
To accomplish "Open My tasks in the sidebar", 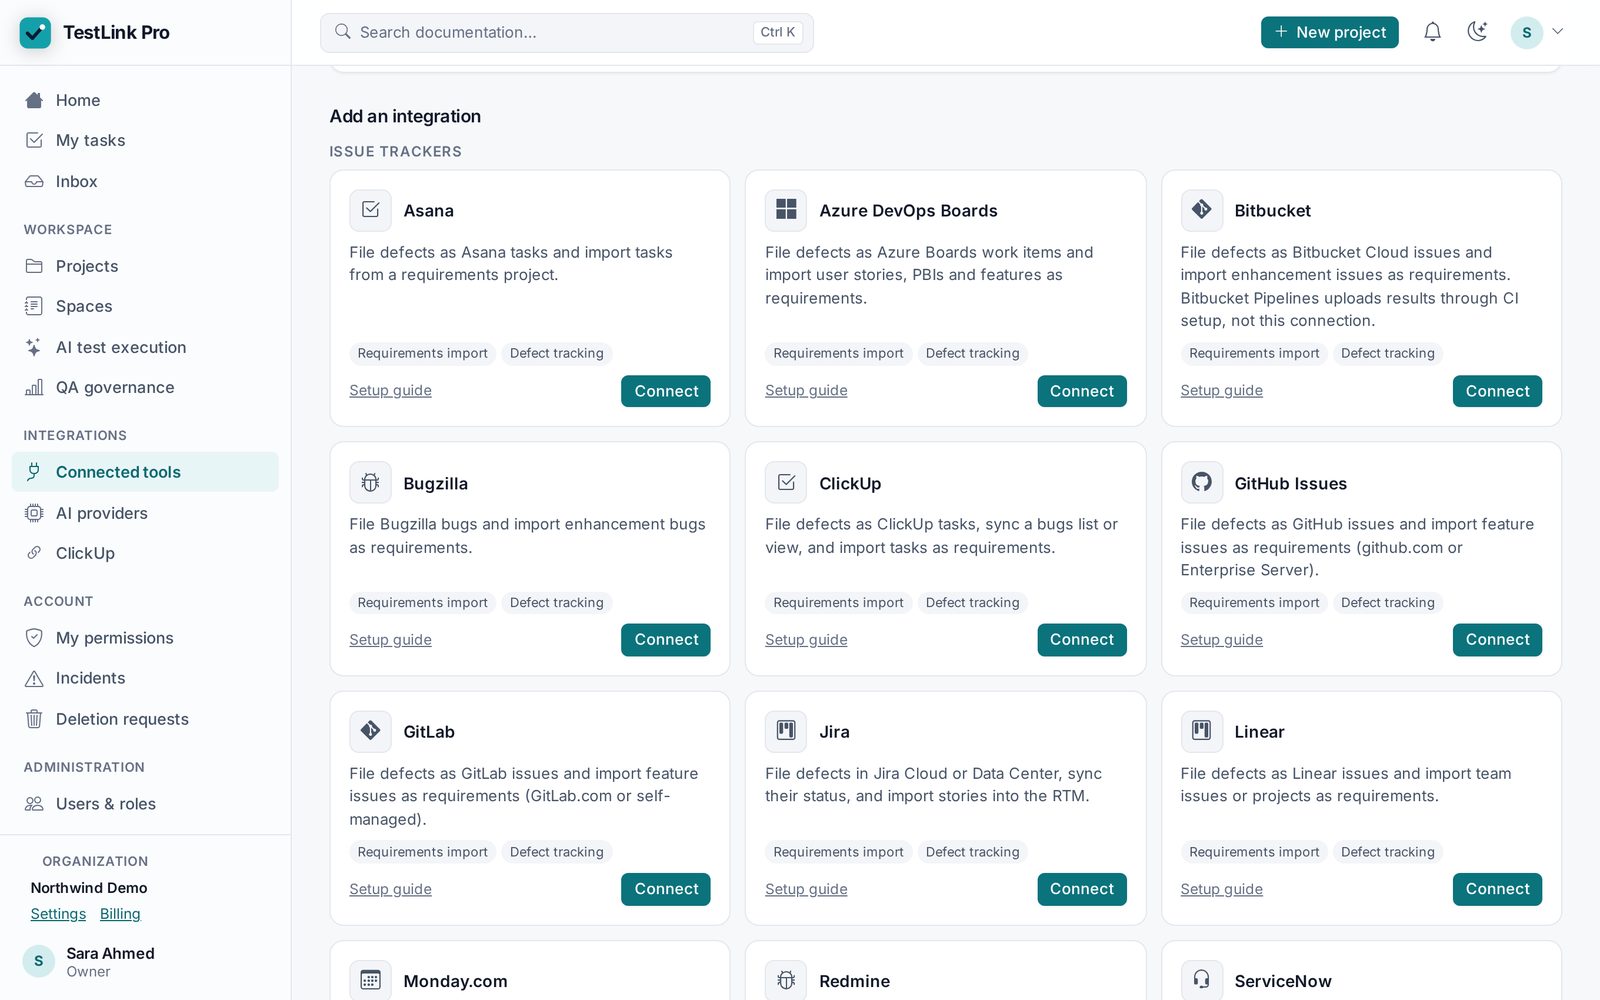I will pos(145,140).
